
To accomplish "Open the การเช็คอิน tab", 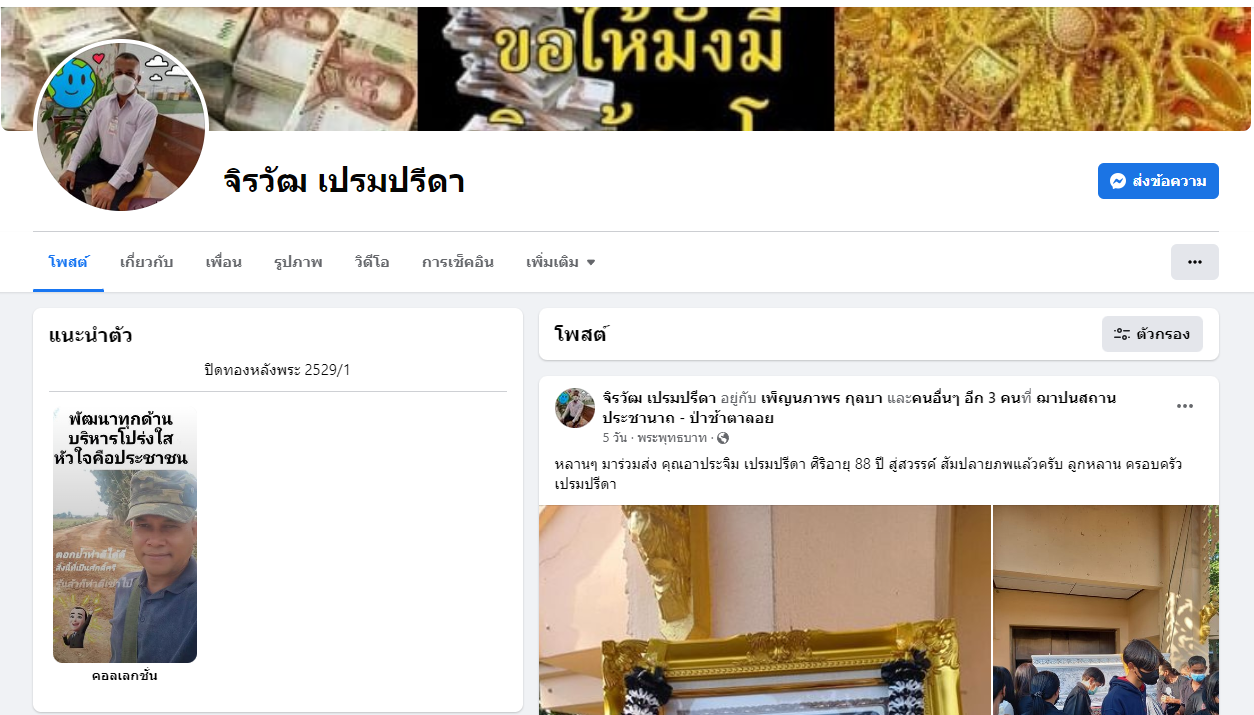I will [458, 262].
